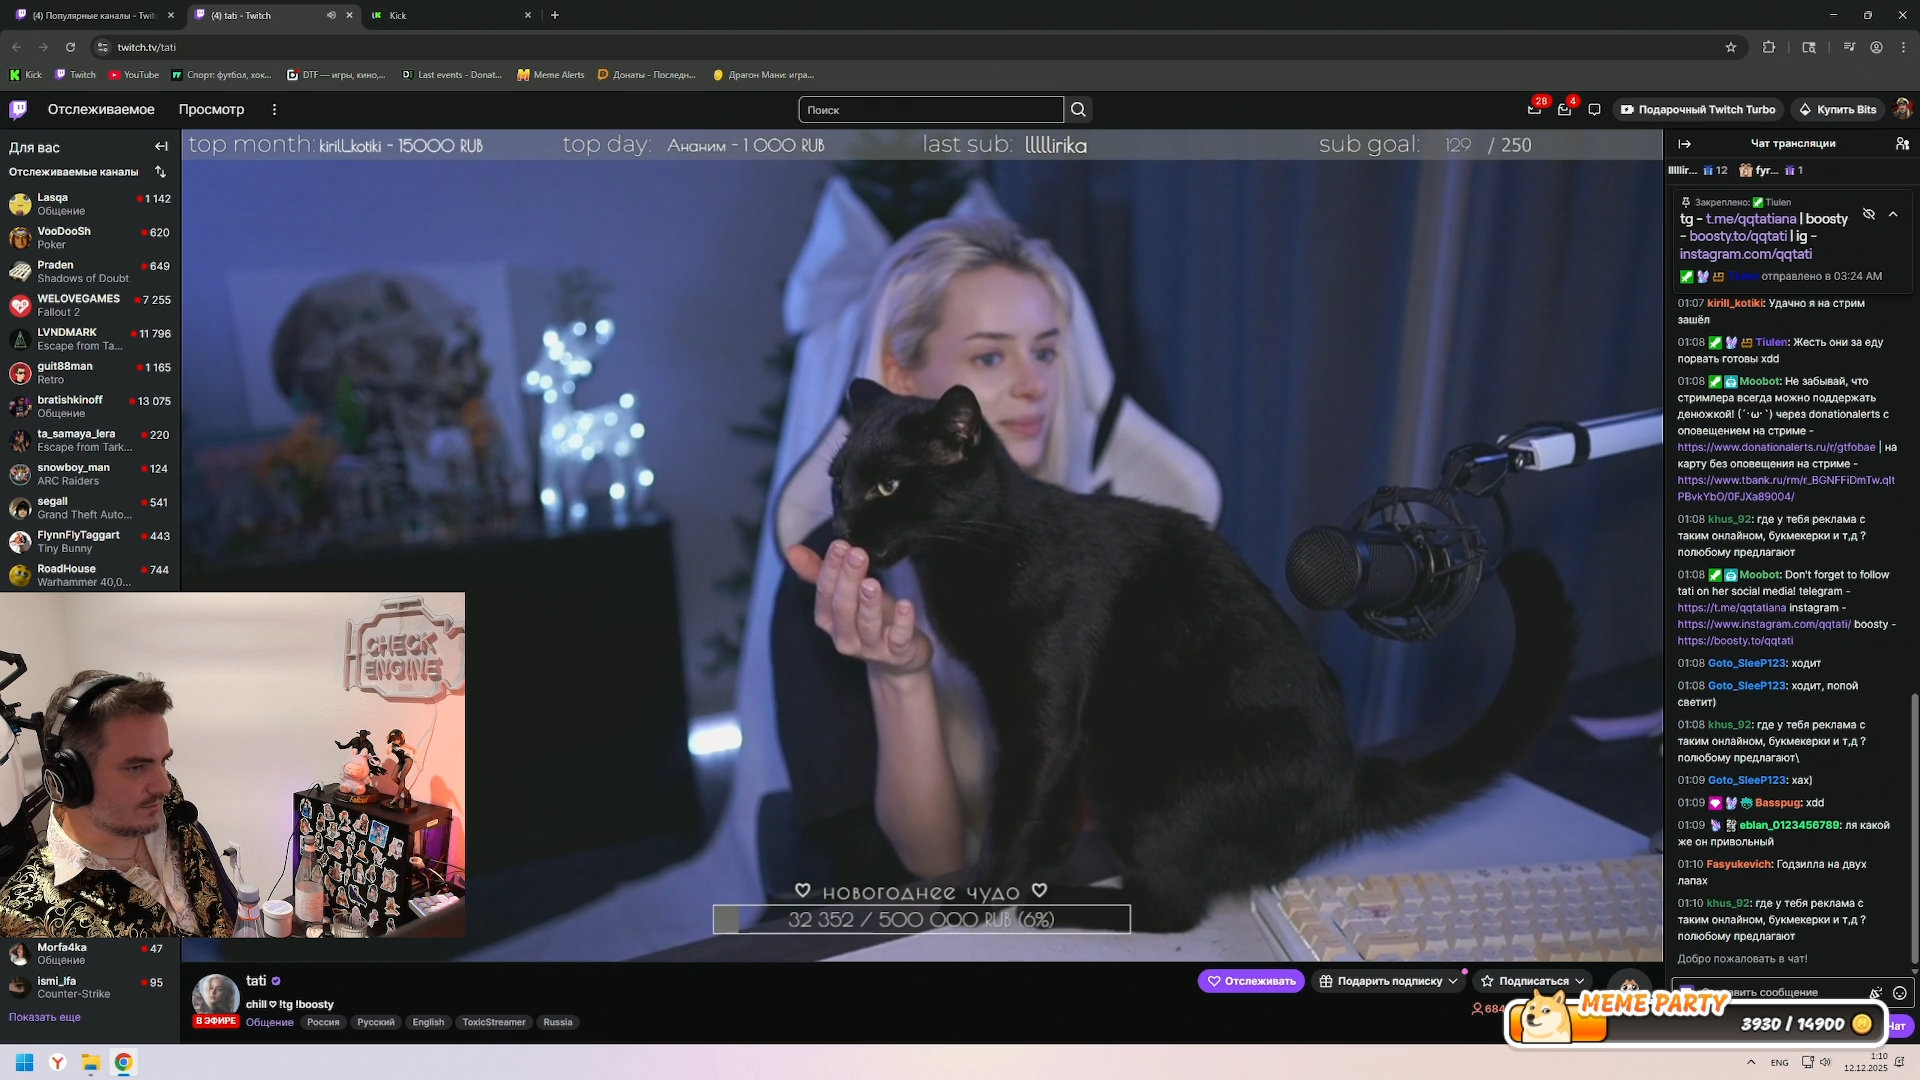
Task: Hide the pinned chat message
Action: point(1868,214)
